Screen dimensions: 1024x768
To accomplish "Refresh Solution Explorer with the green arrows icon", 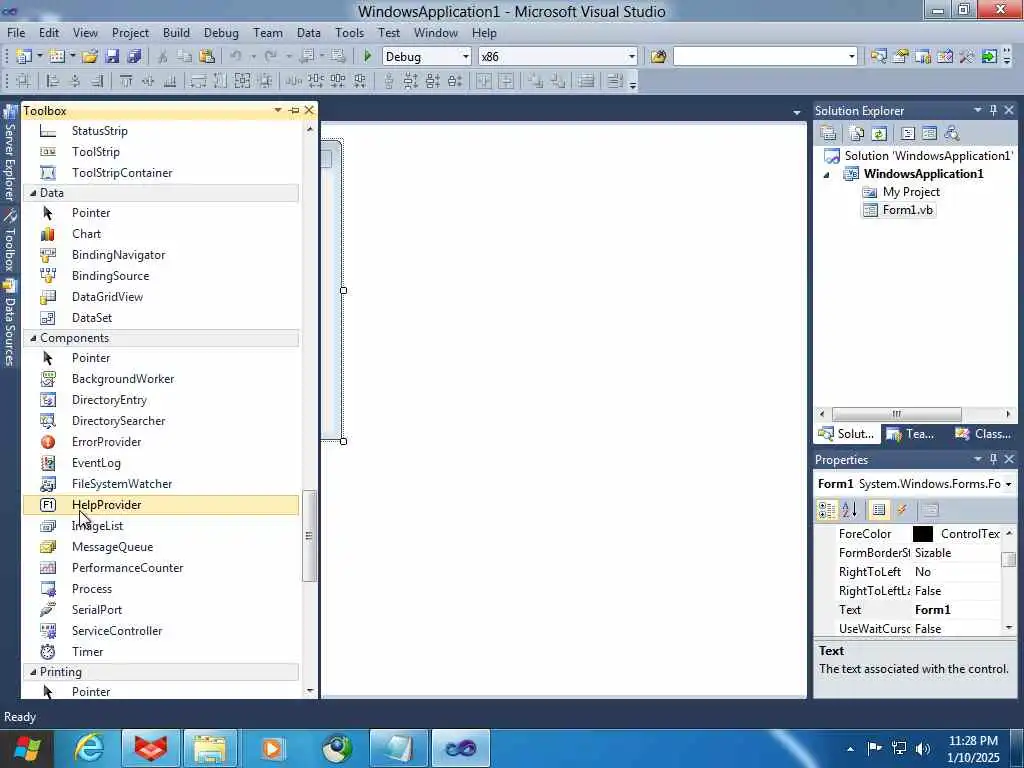I will 879,134.
